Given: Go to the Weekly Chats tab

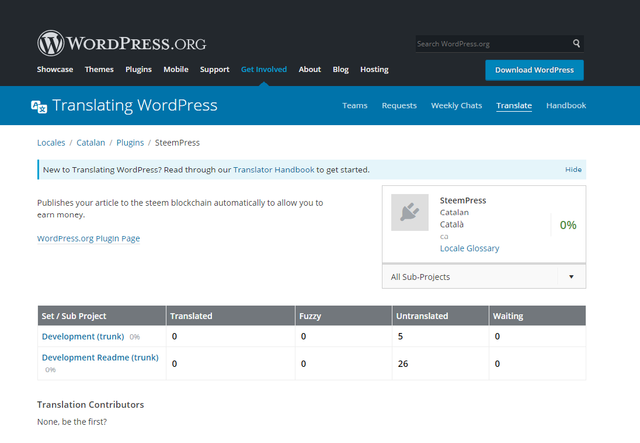Looking at the screenshot, I should coord(456,105).
